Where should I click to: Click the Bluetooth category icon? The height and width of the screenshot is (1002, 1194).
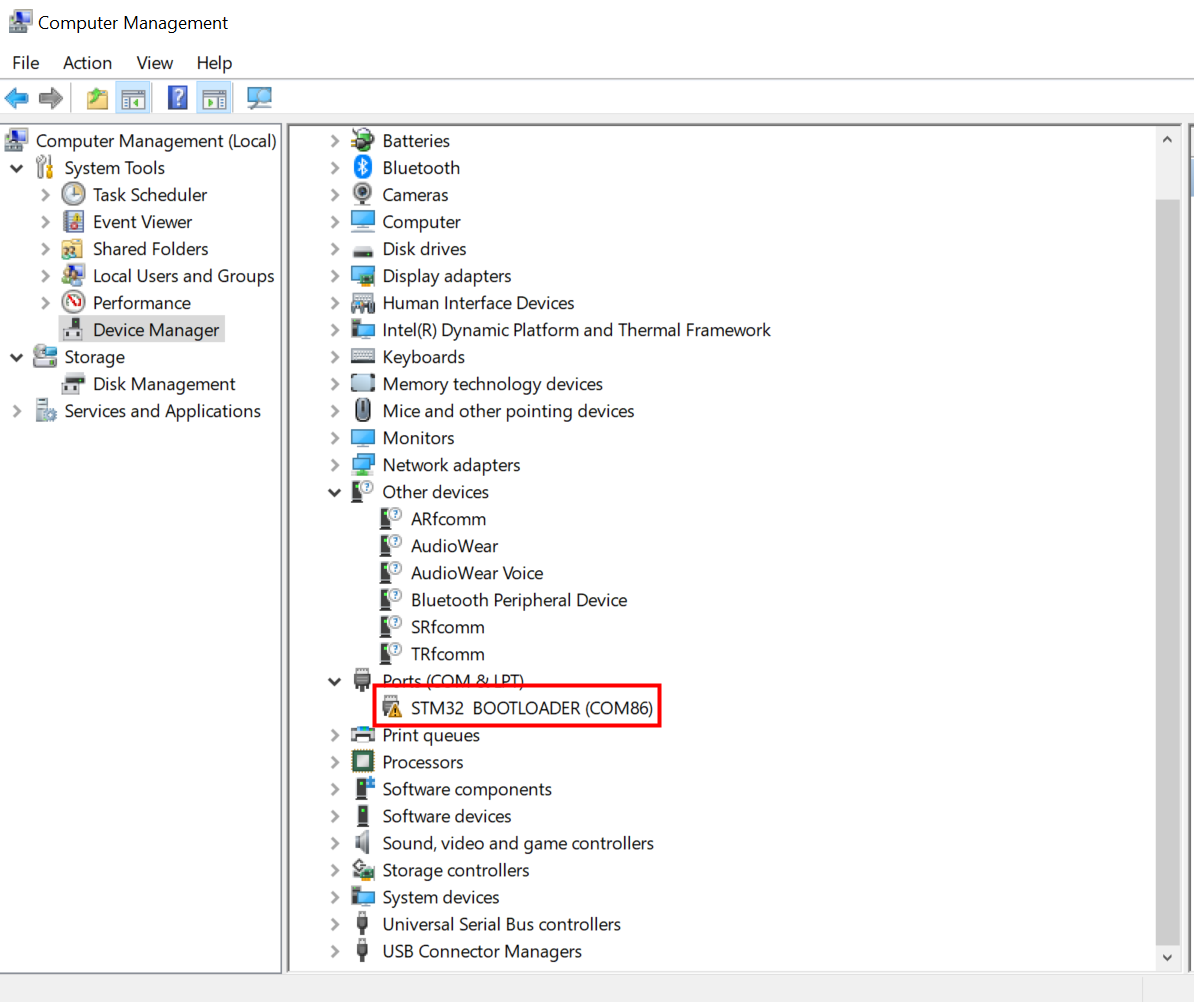pyautogui.click(x=362, y=167)
